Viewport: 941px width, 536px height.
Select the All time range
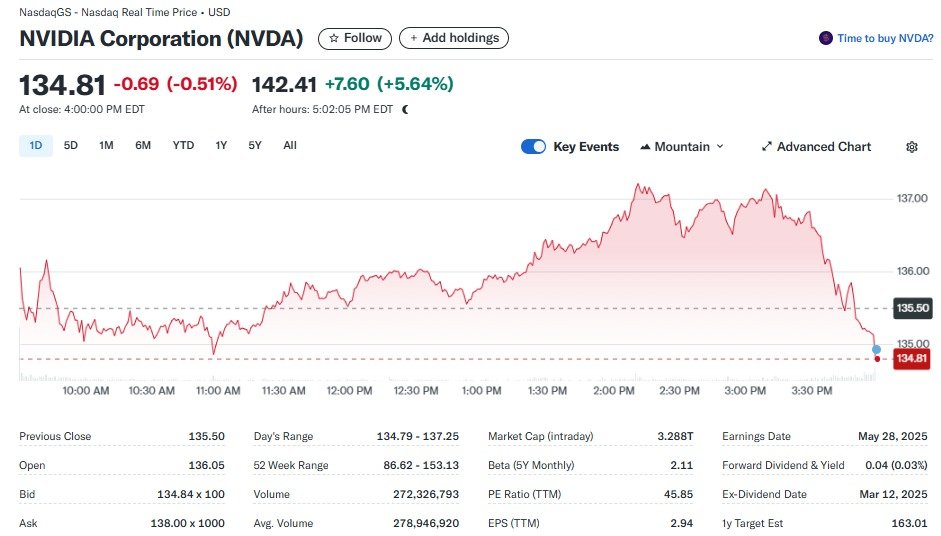pyautogui.click(x=290, y=146)
